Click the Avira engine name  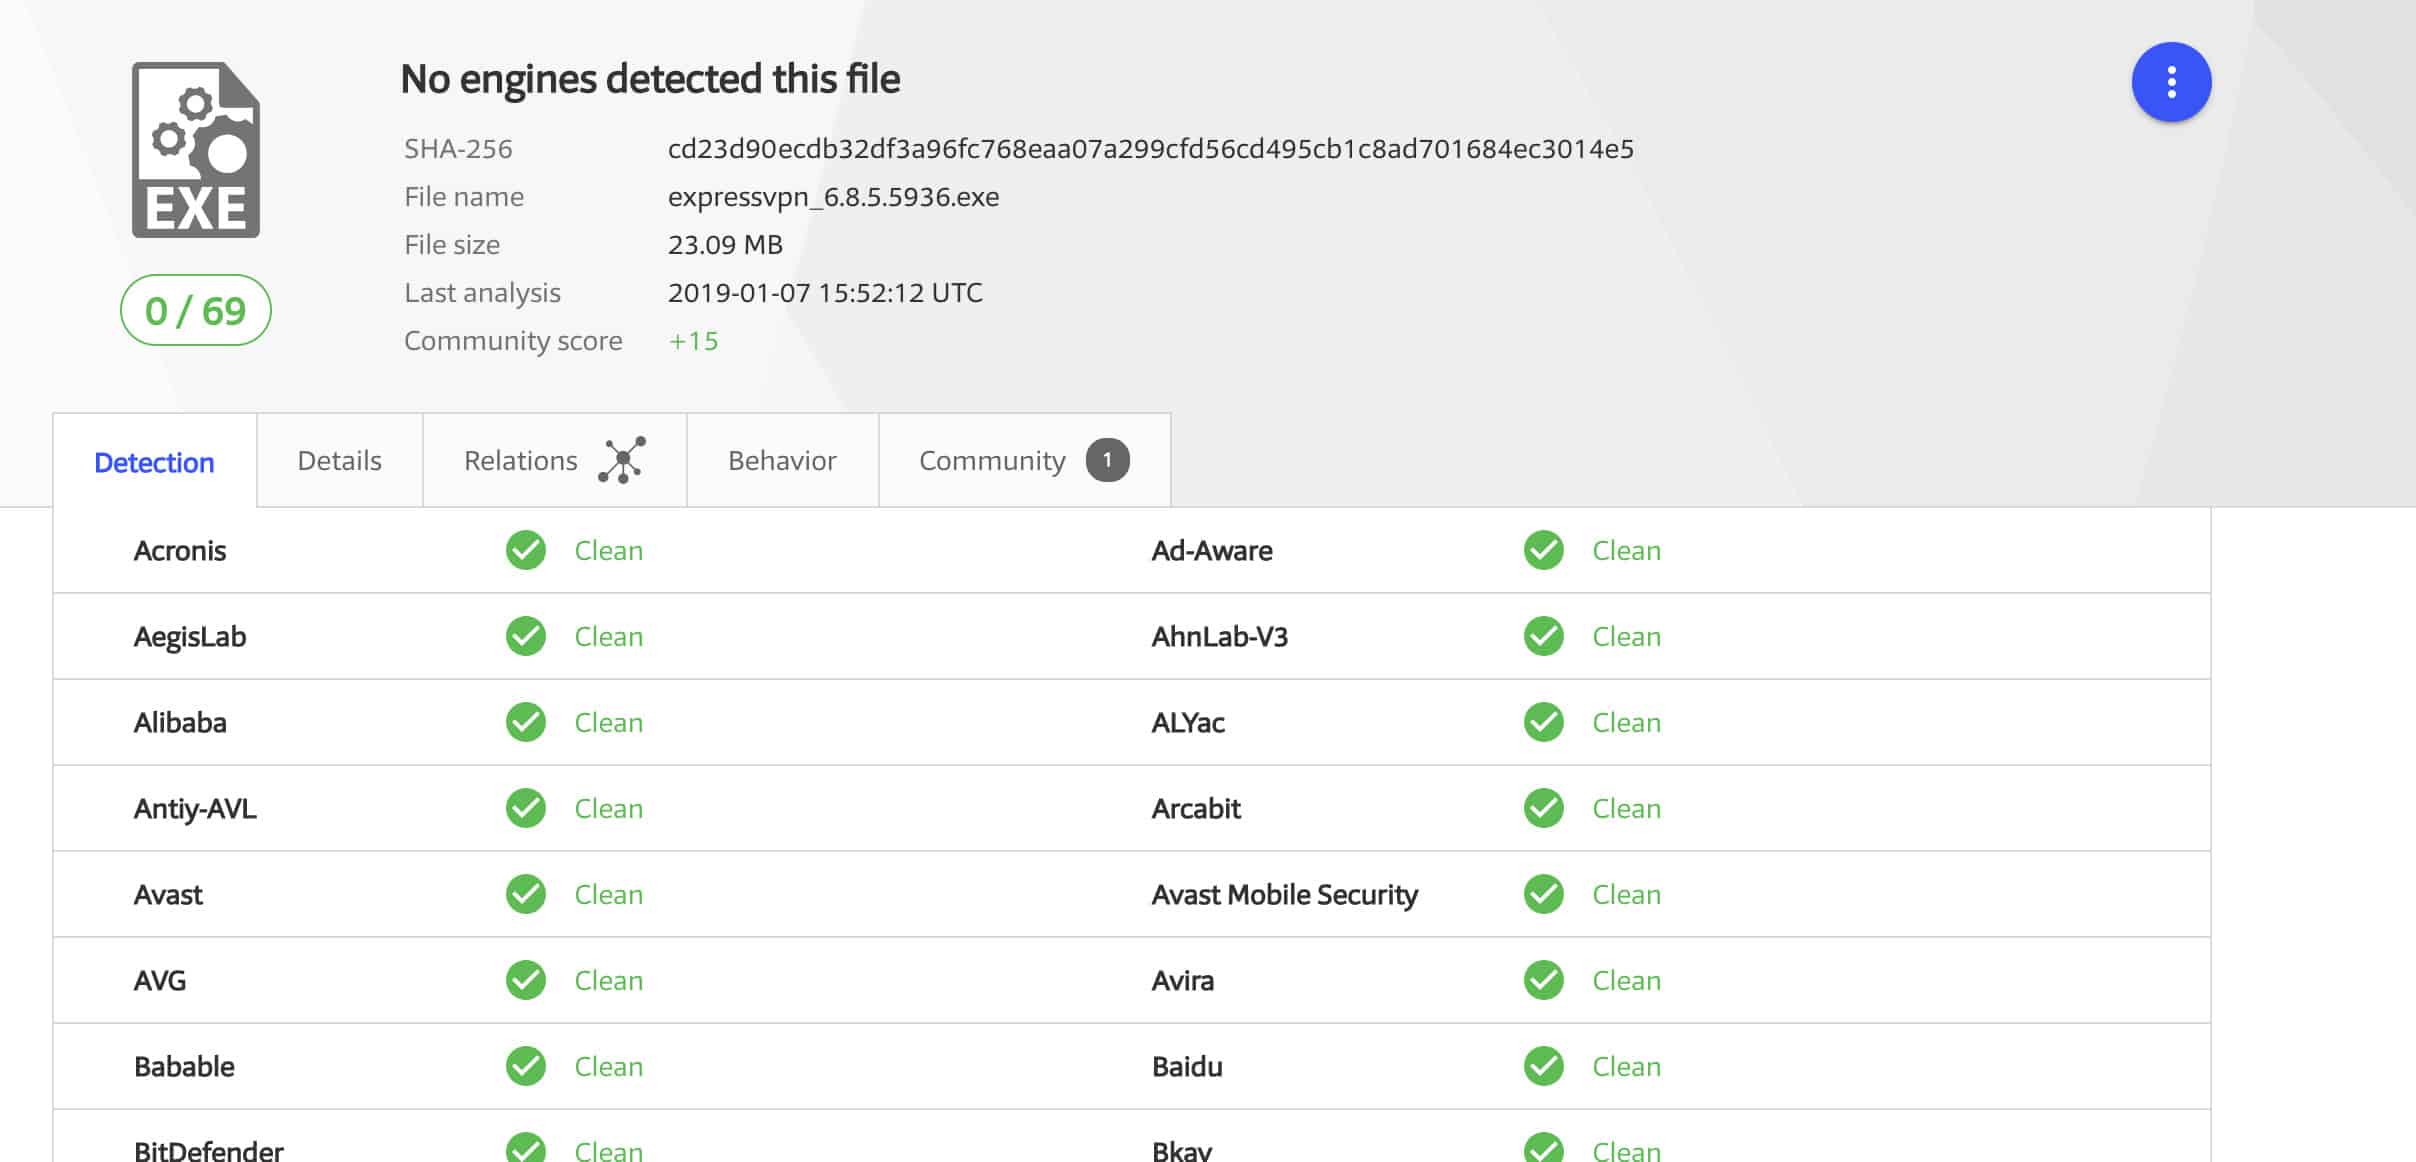click(x=1183, y=981)
